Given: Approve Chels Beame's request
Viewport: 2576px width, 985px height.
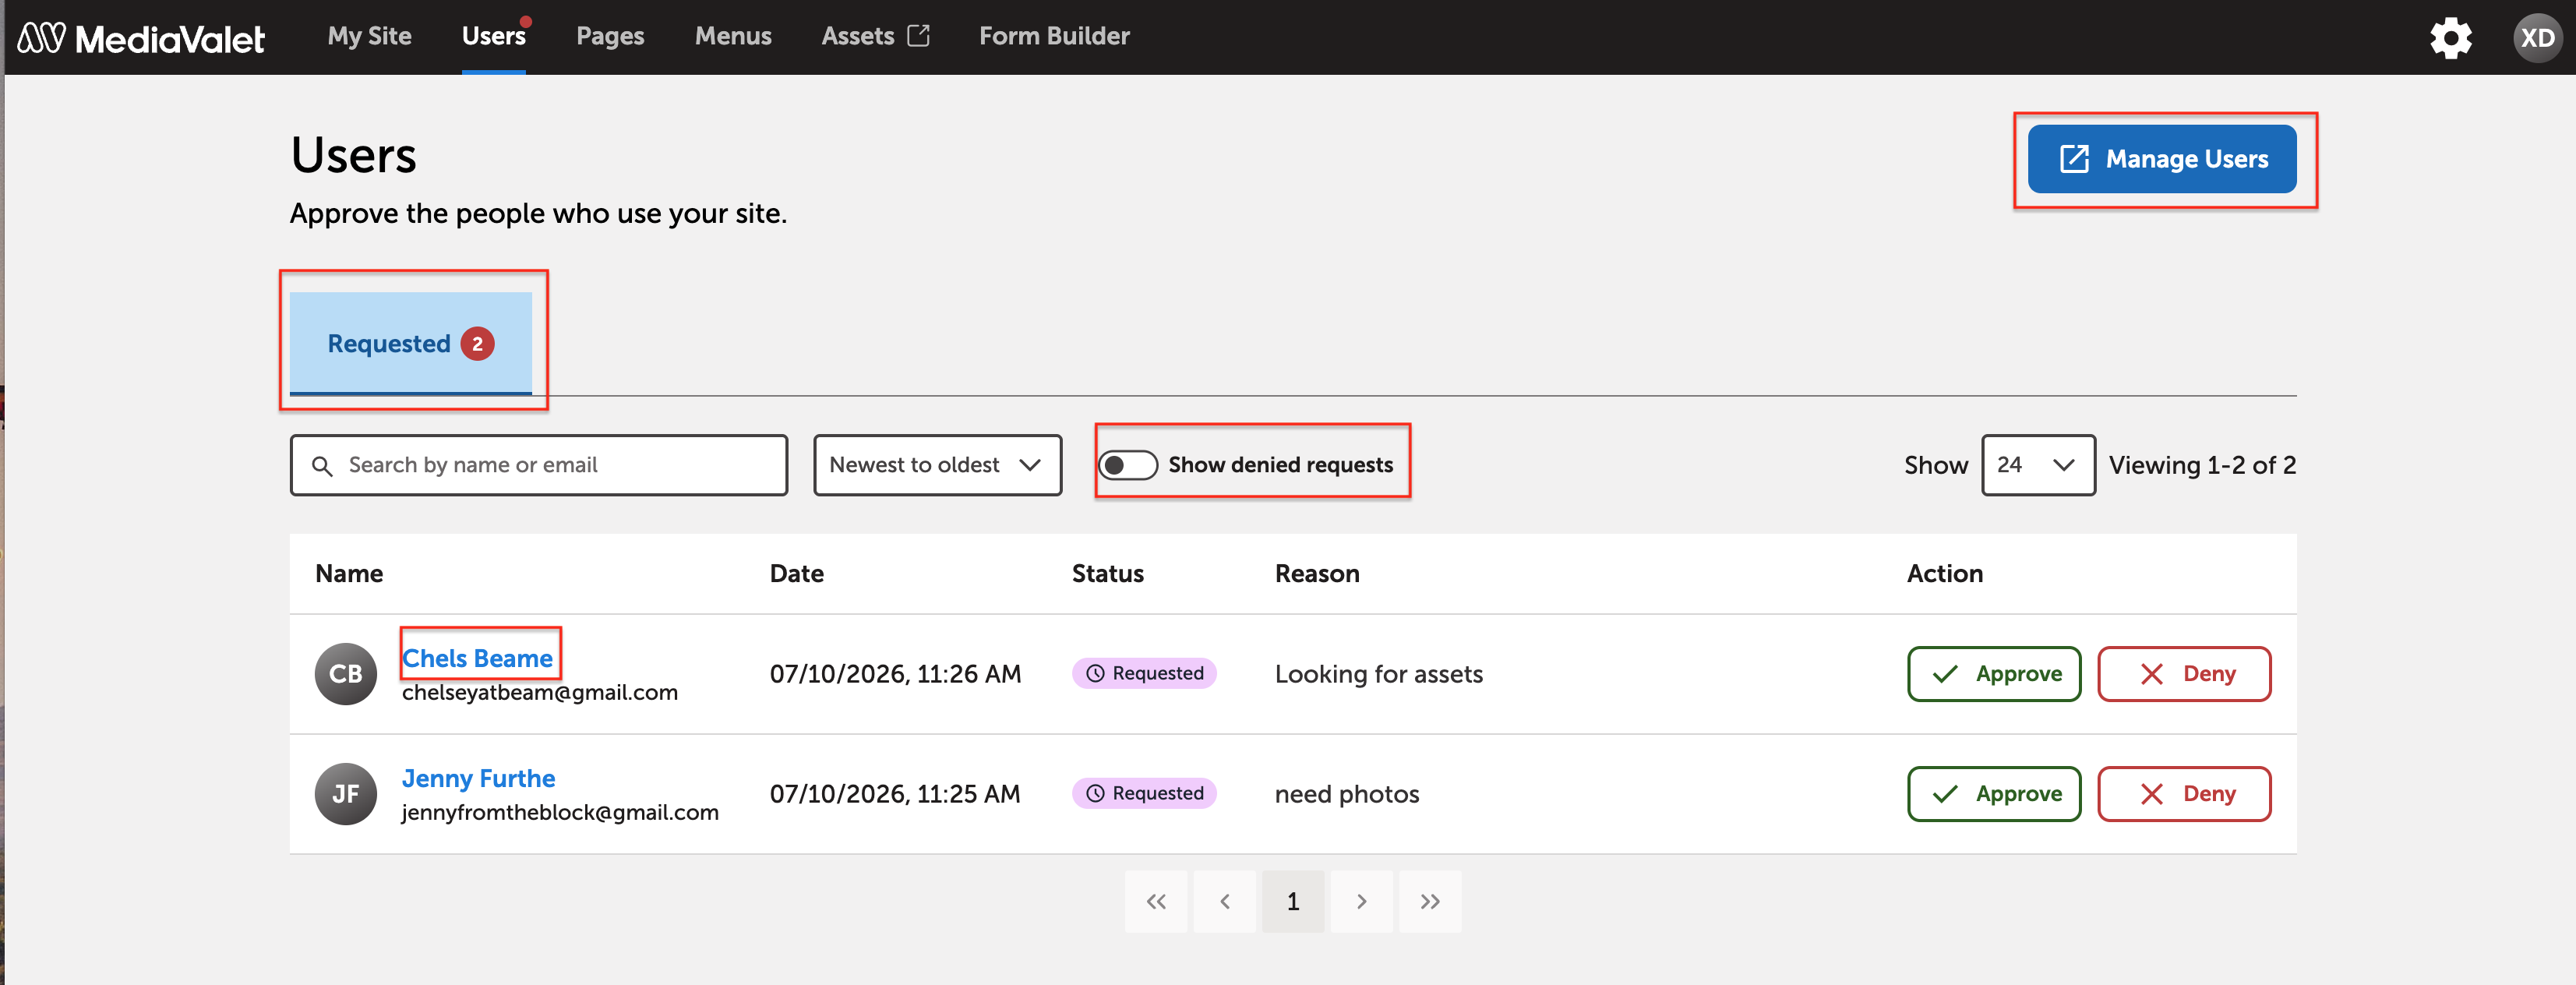Looking at the screenshot, I should coord(1993,673).
